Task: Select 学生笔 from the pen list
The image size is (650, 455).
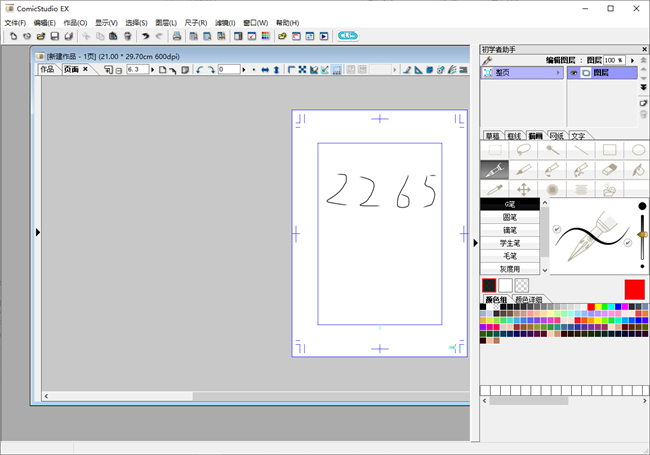Action: coord(510,243)
